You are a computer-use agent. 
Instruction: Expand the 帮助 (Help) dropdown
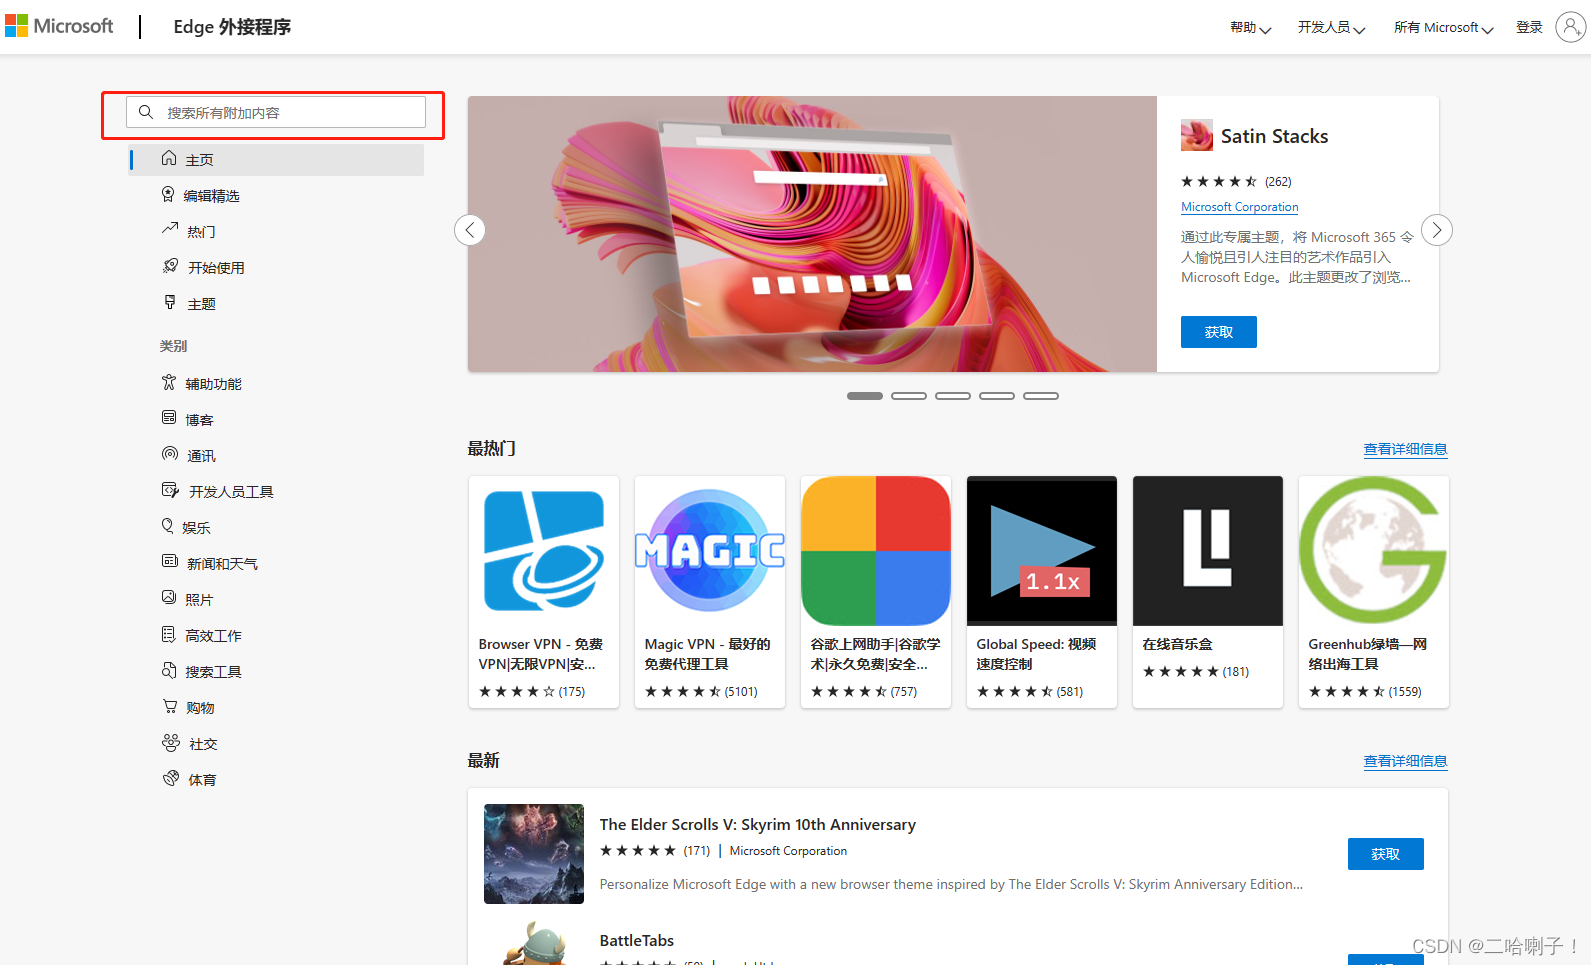(x=1250, y=28)
